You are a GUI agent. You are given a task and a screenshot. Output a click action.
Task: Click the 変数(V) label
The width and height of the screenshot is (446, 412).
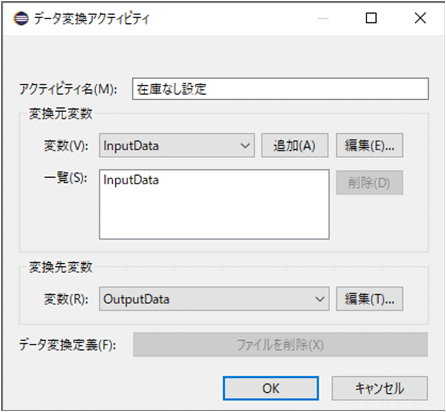point(66,146)
